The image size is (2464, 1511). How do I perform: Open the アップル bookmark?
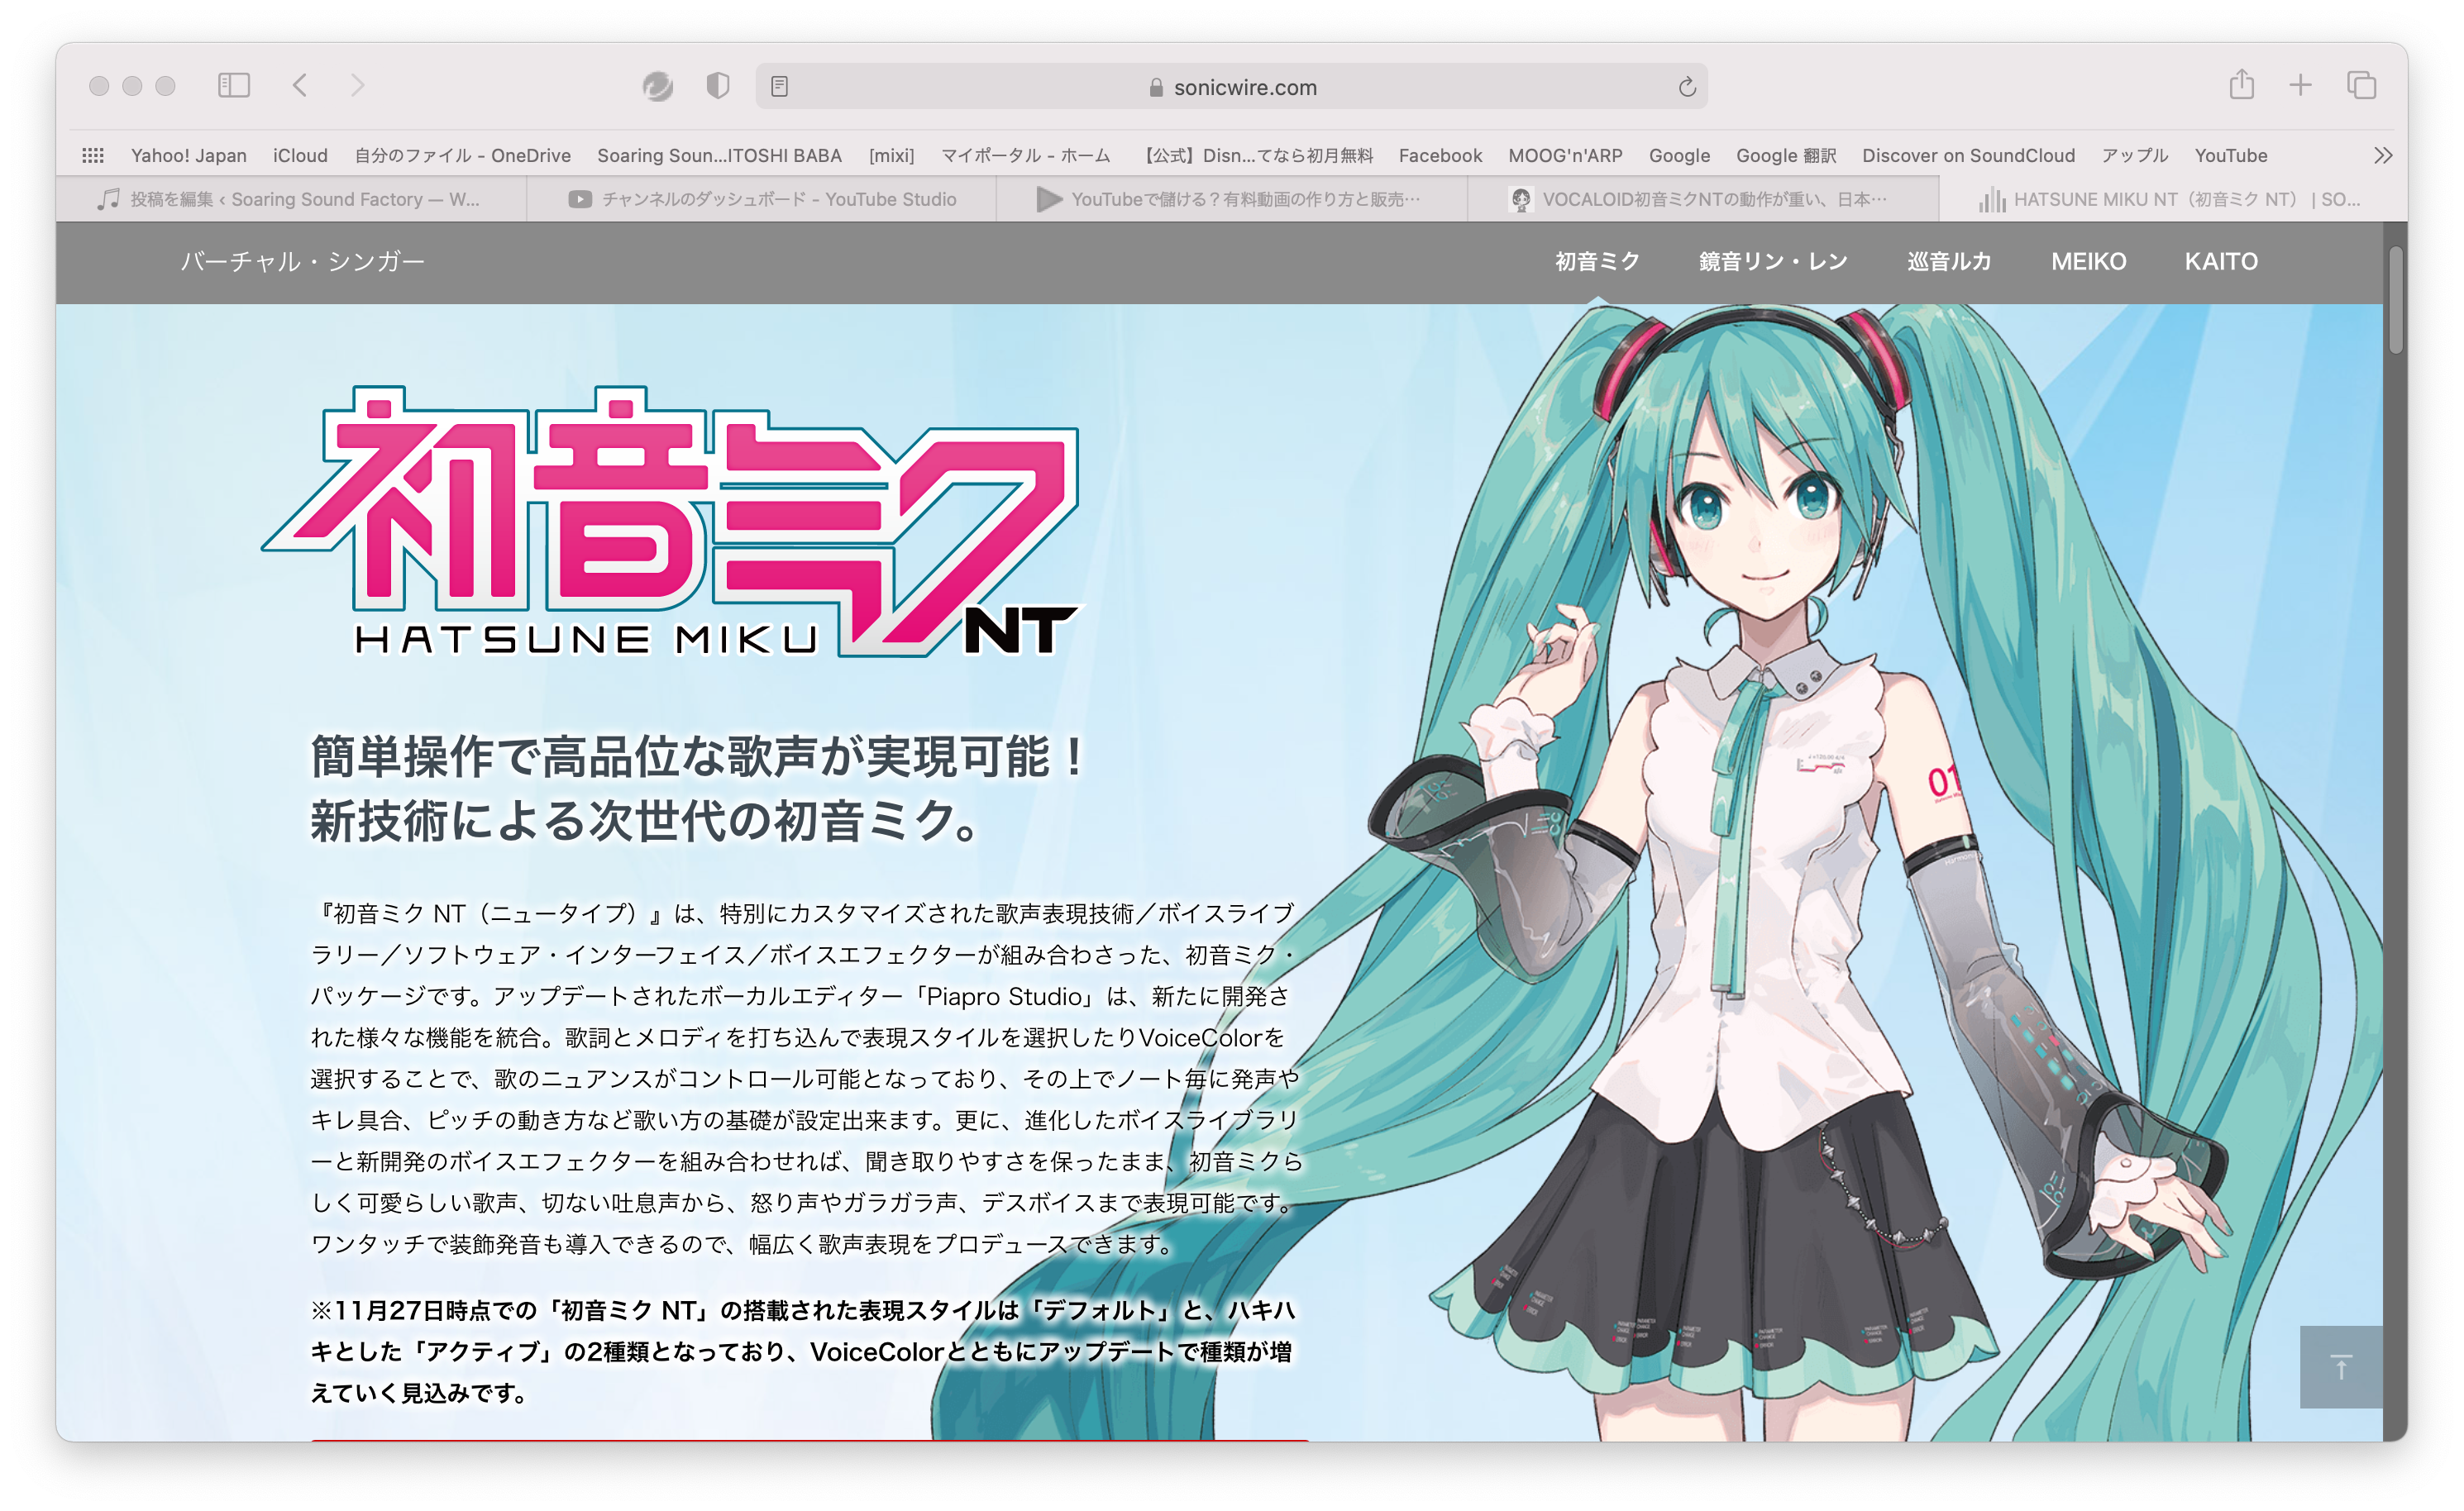tap(2134, 155)
